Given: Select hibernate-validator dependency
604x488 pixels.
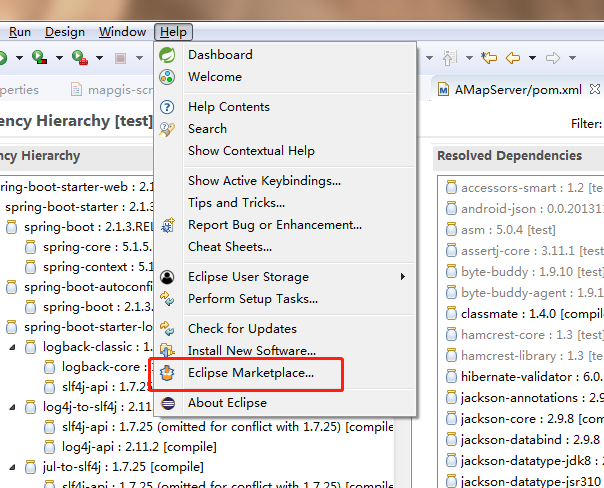Looking at the screenshot, I should [524, 377].
